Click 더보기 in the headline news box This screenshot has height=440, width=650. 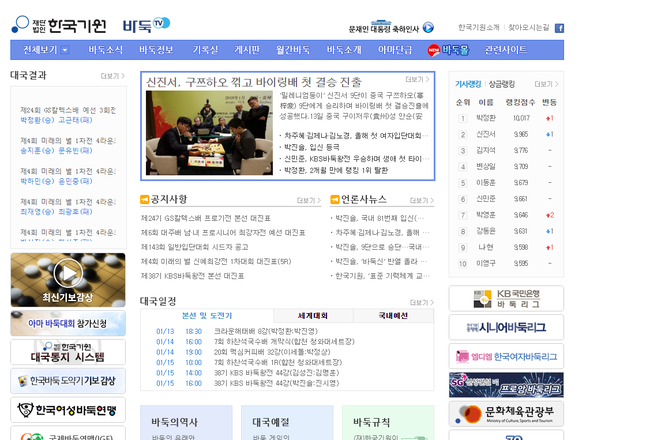[x=417, y=79]
